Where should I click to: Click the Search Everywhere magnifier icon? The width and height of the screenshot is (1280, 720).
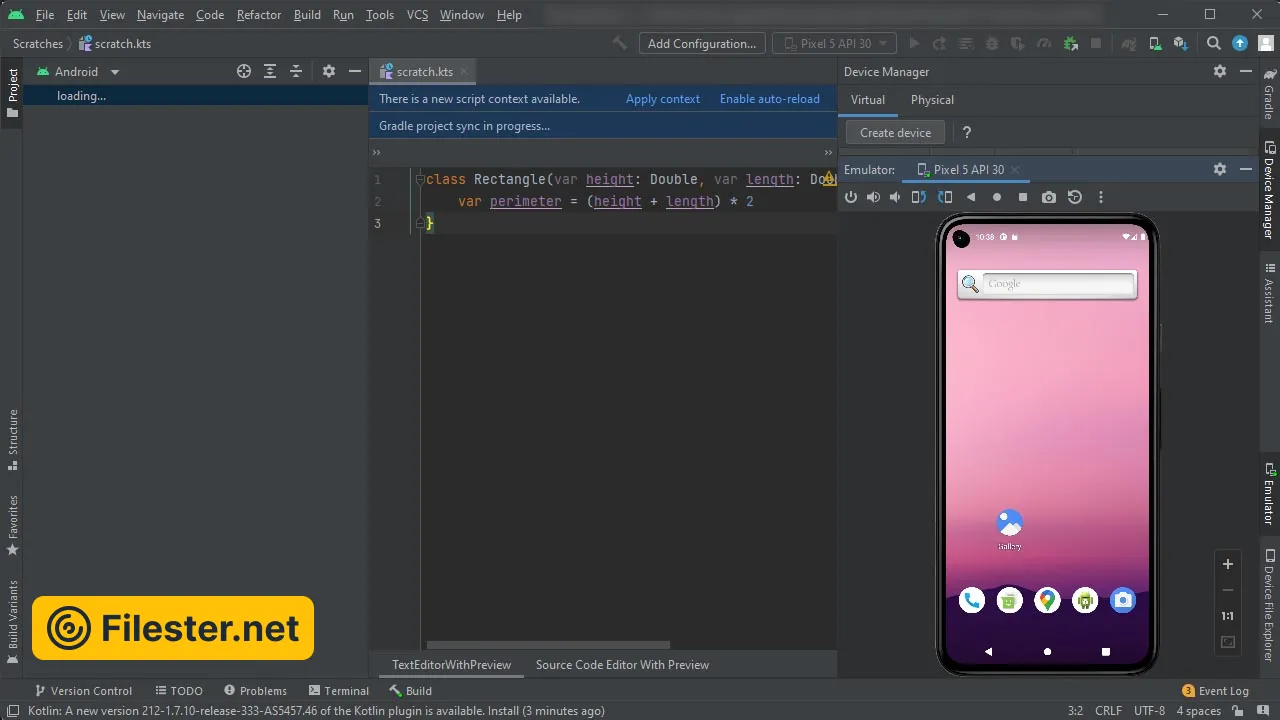pos(1213,44)
